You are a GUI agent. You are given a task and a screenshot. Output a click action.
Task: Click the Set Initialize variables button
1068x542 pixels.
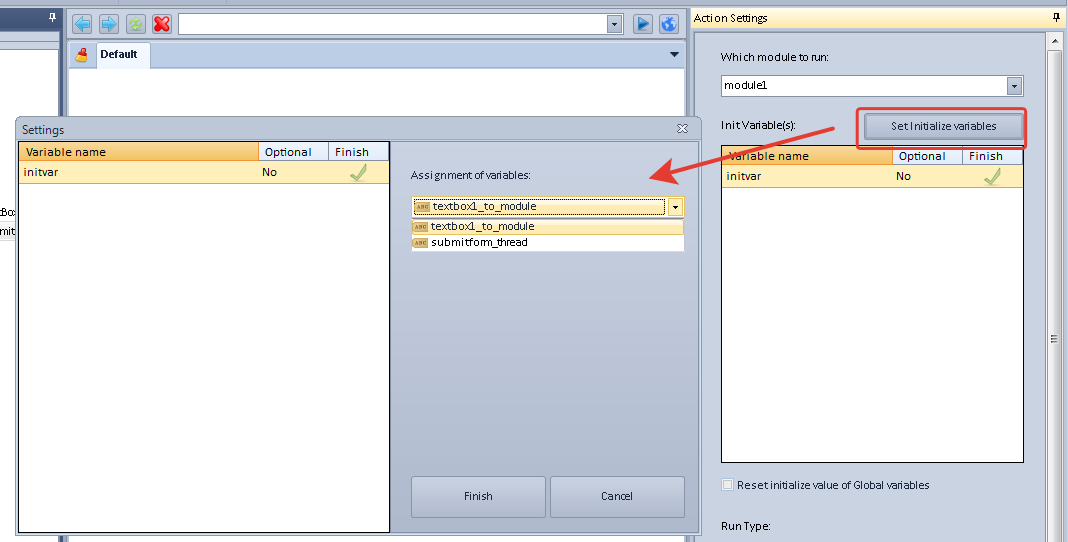(943, 127)
